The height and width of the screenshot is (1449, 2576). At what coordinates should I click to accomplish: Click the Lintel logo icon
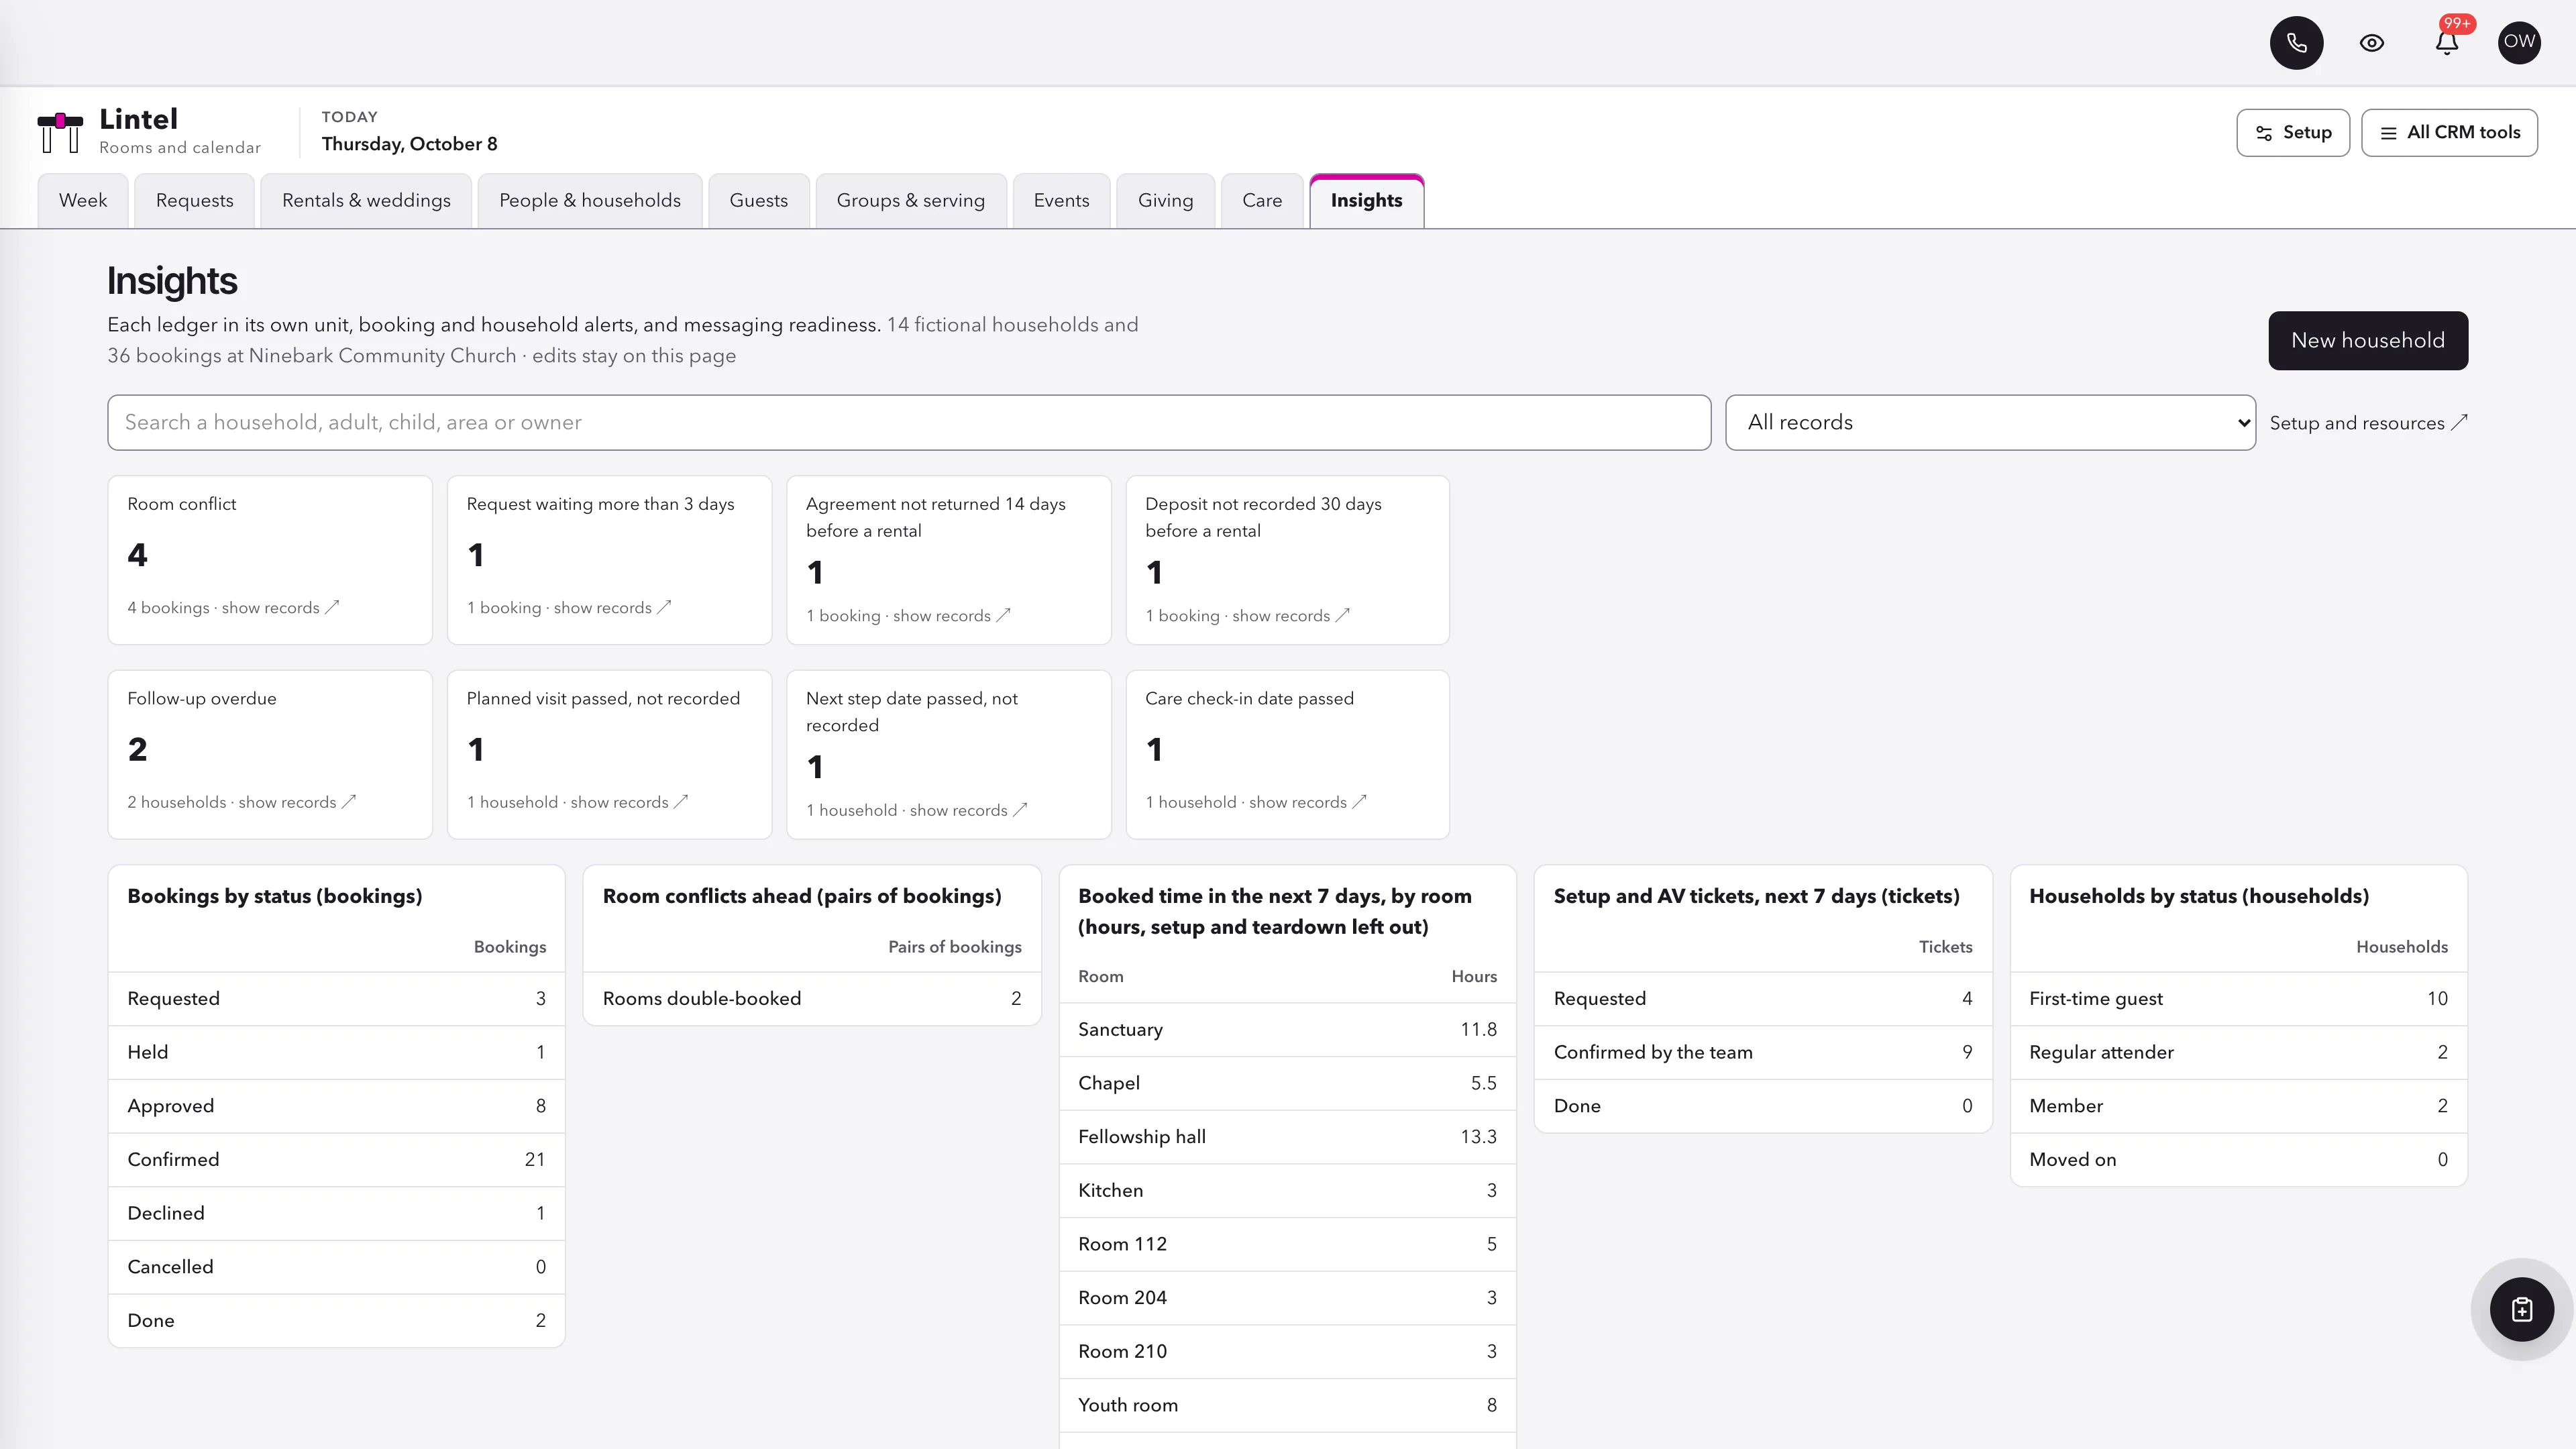(60, 132)
